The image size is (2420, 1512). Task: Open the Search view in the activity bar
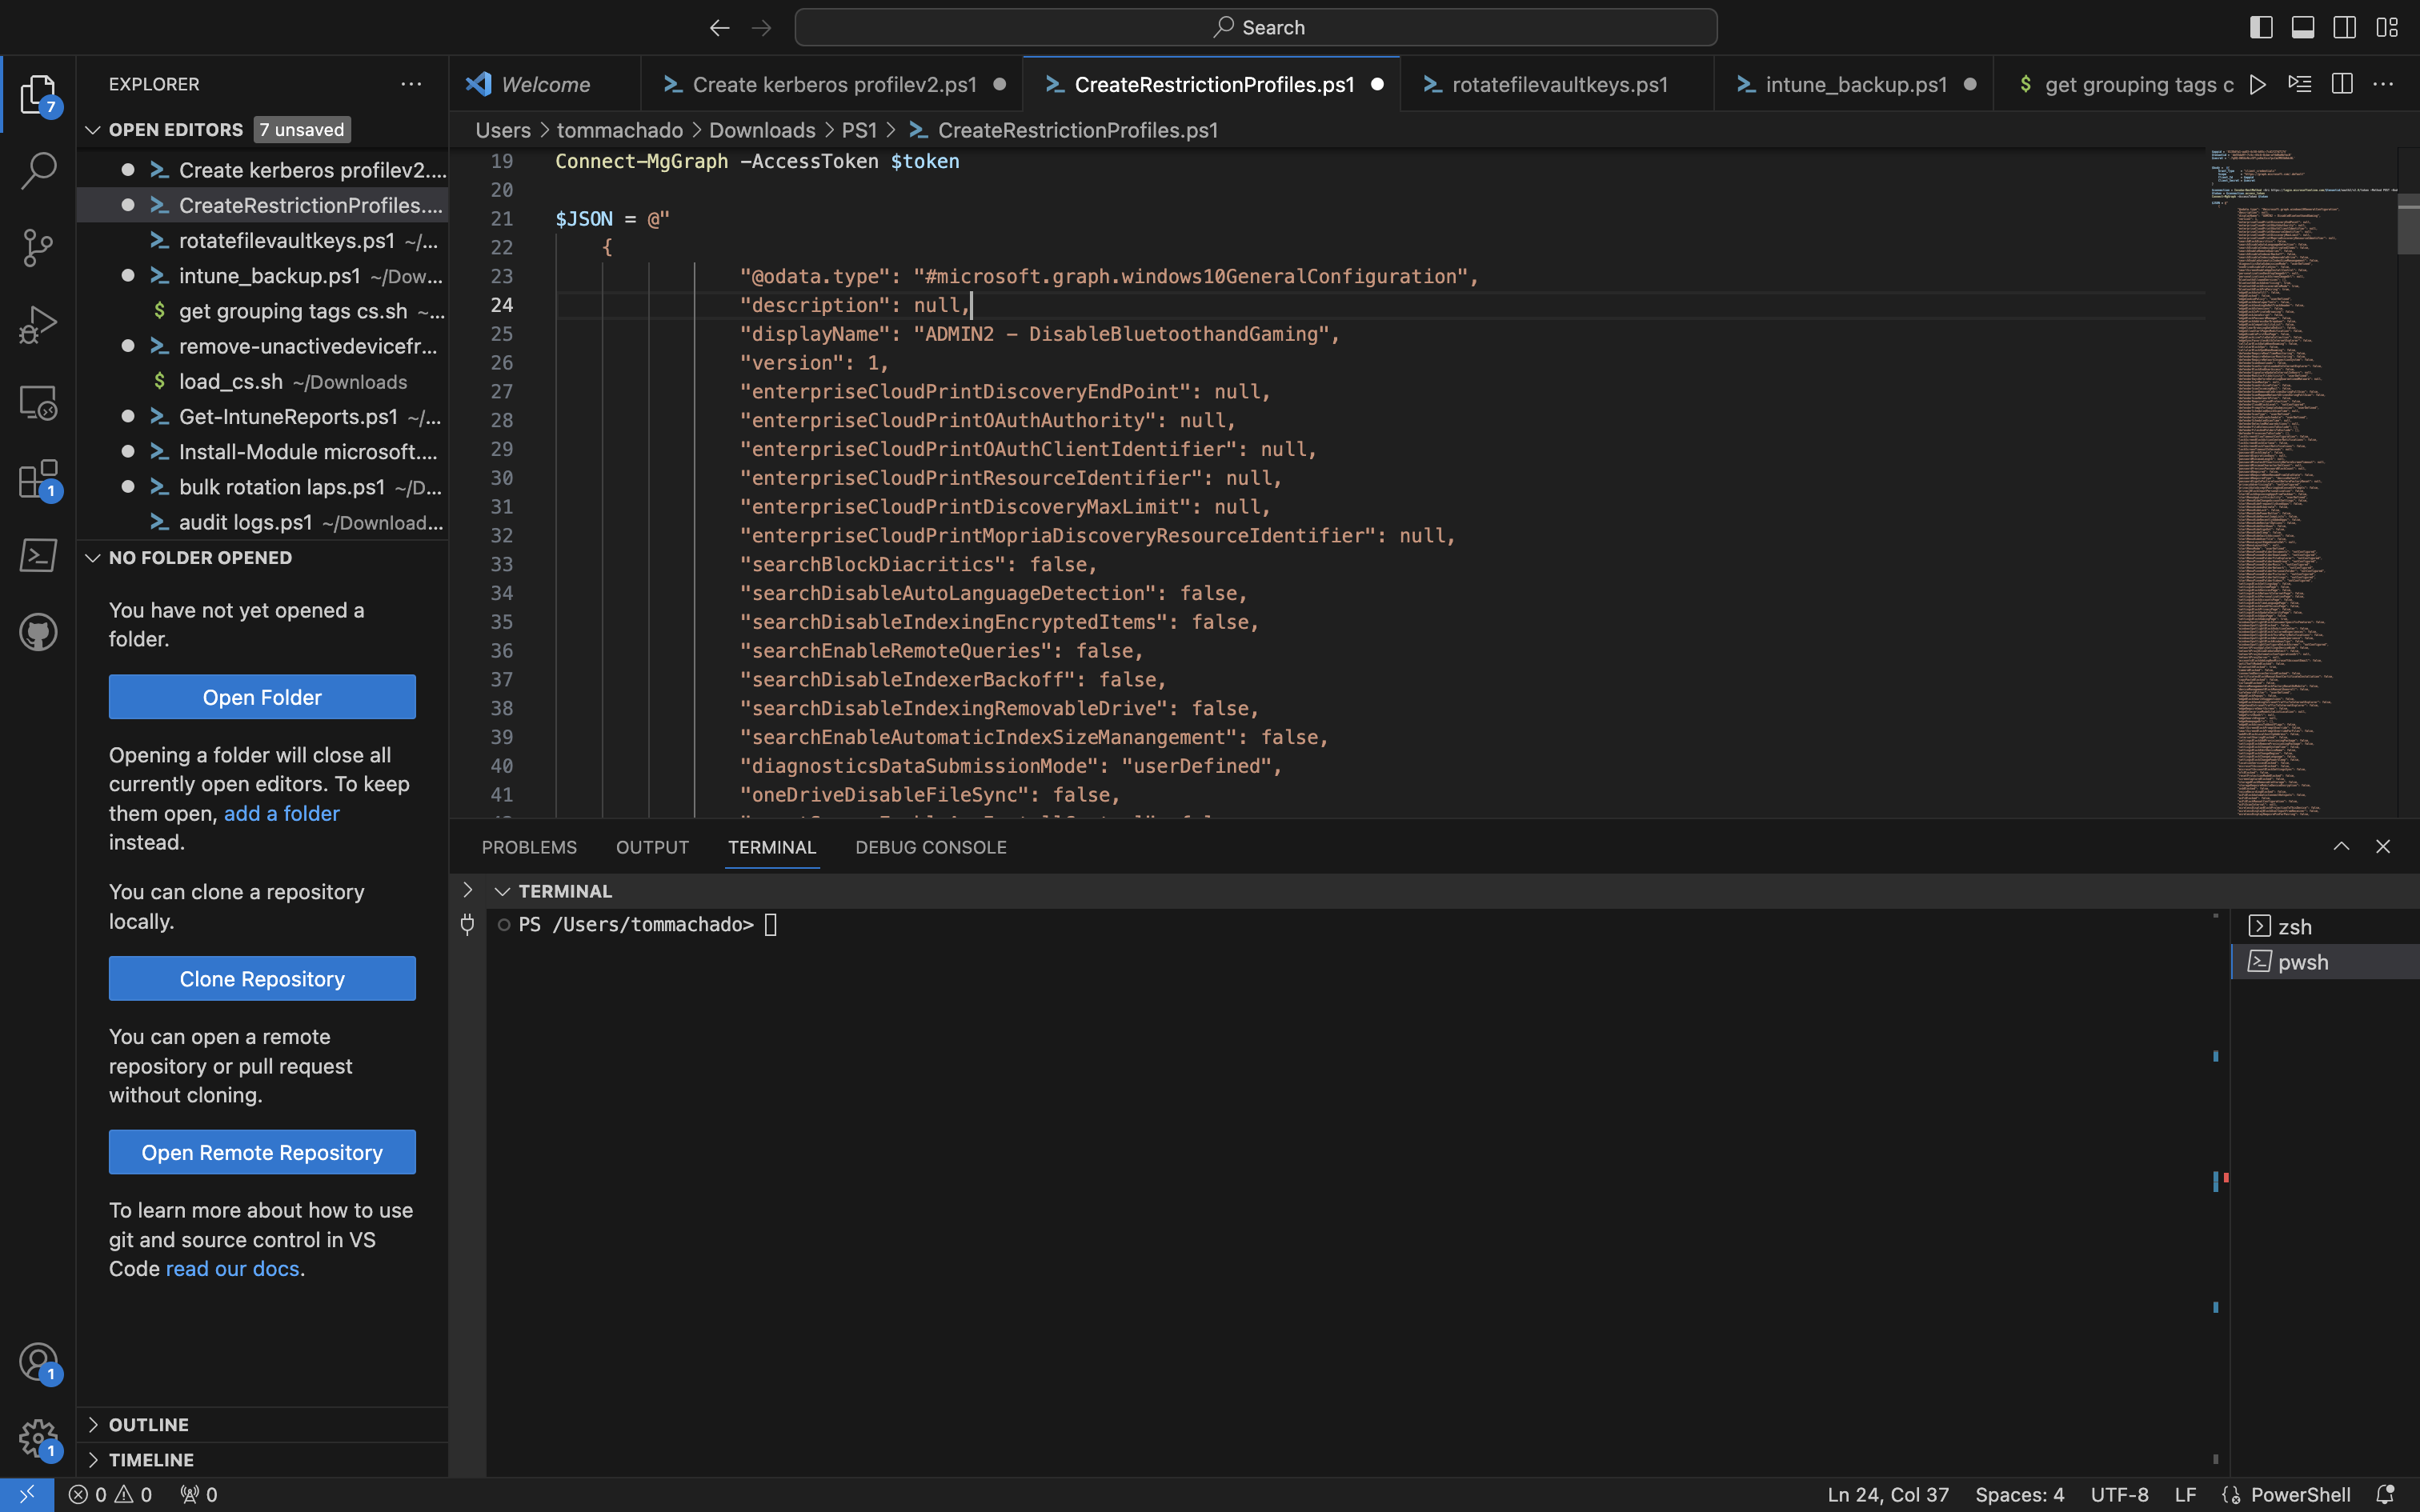(37, 171)
